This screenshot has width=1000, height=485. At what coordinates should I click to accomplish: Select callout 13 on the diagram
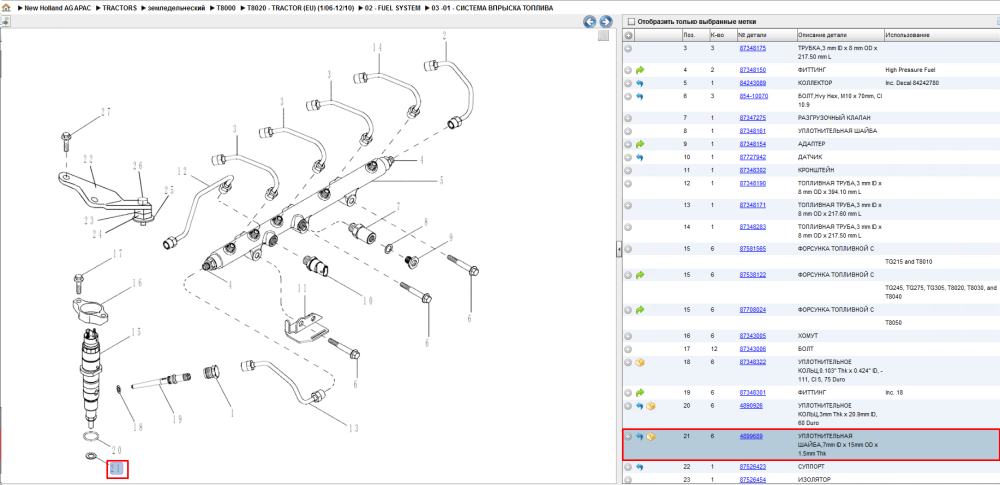(x=352, y=428)
